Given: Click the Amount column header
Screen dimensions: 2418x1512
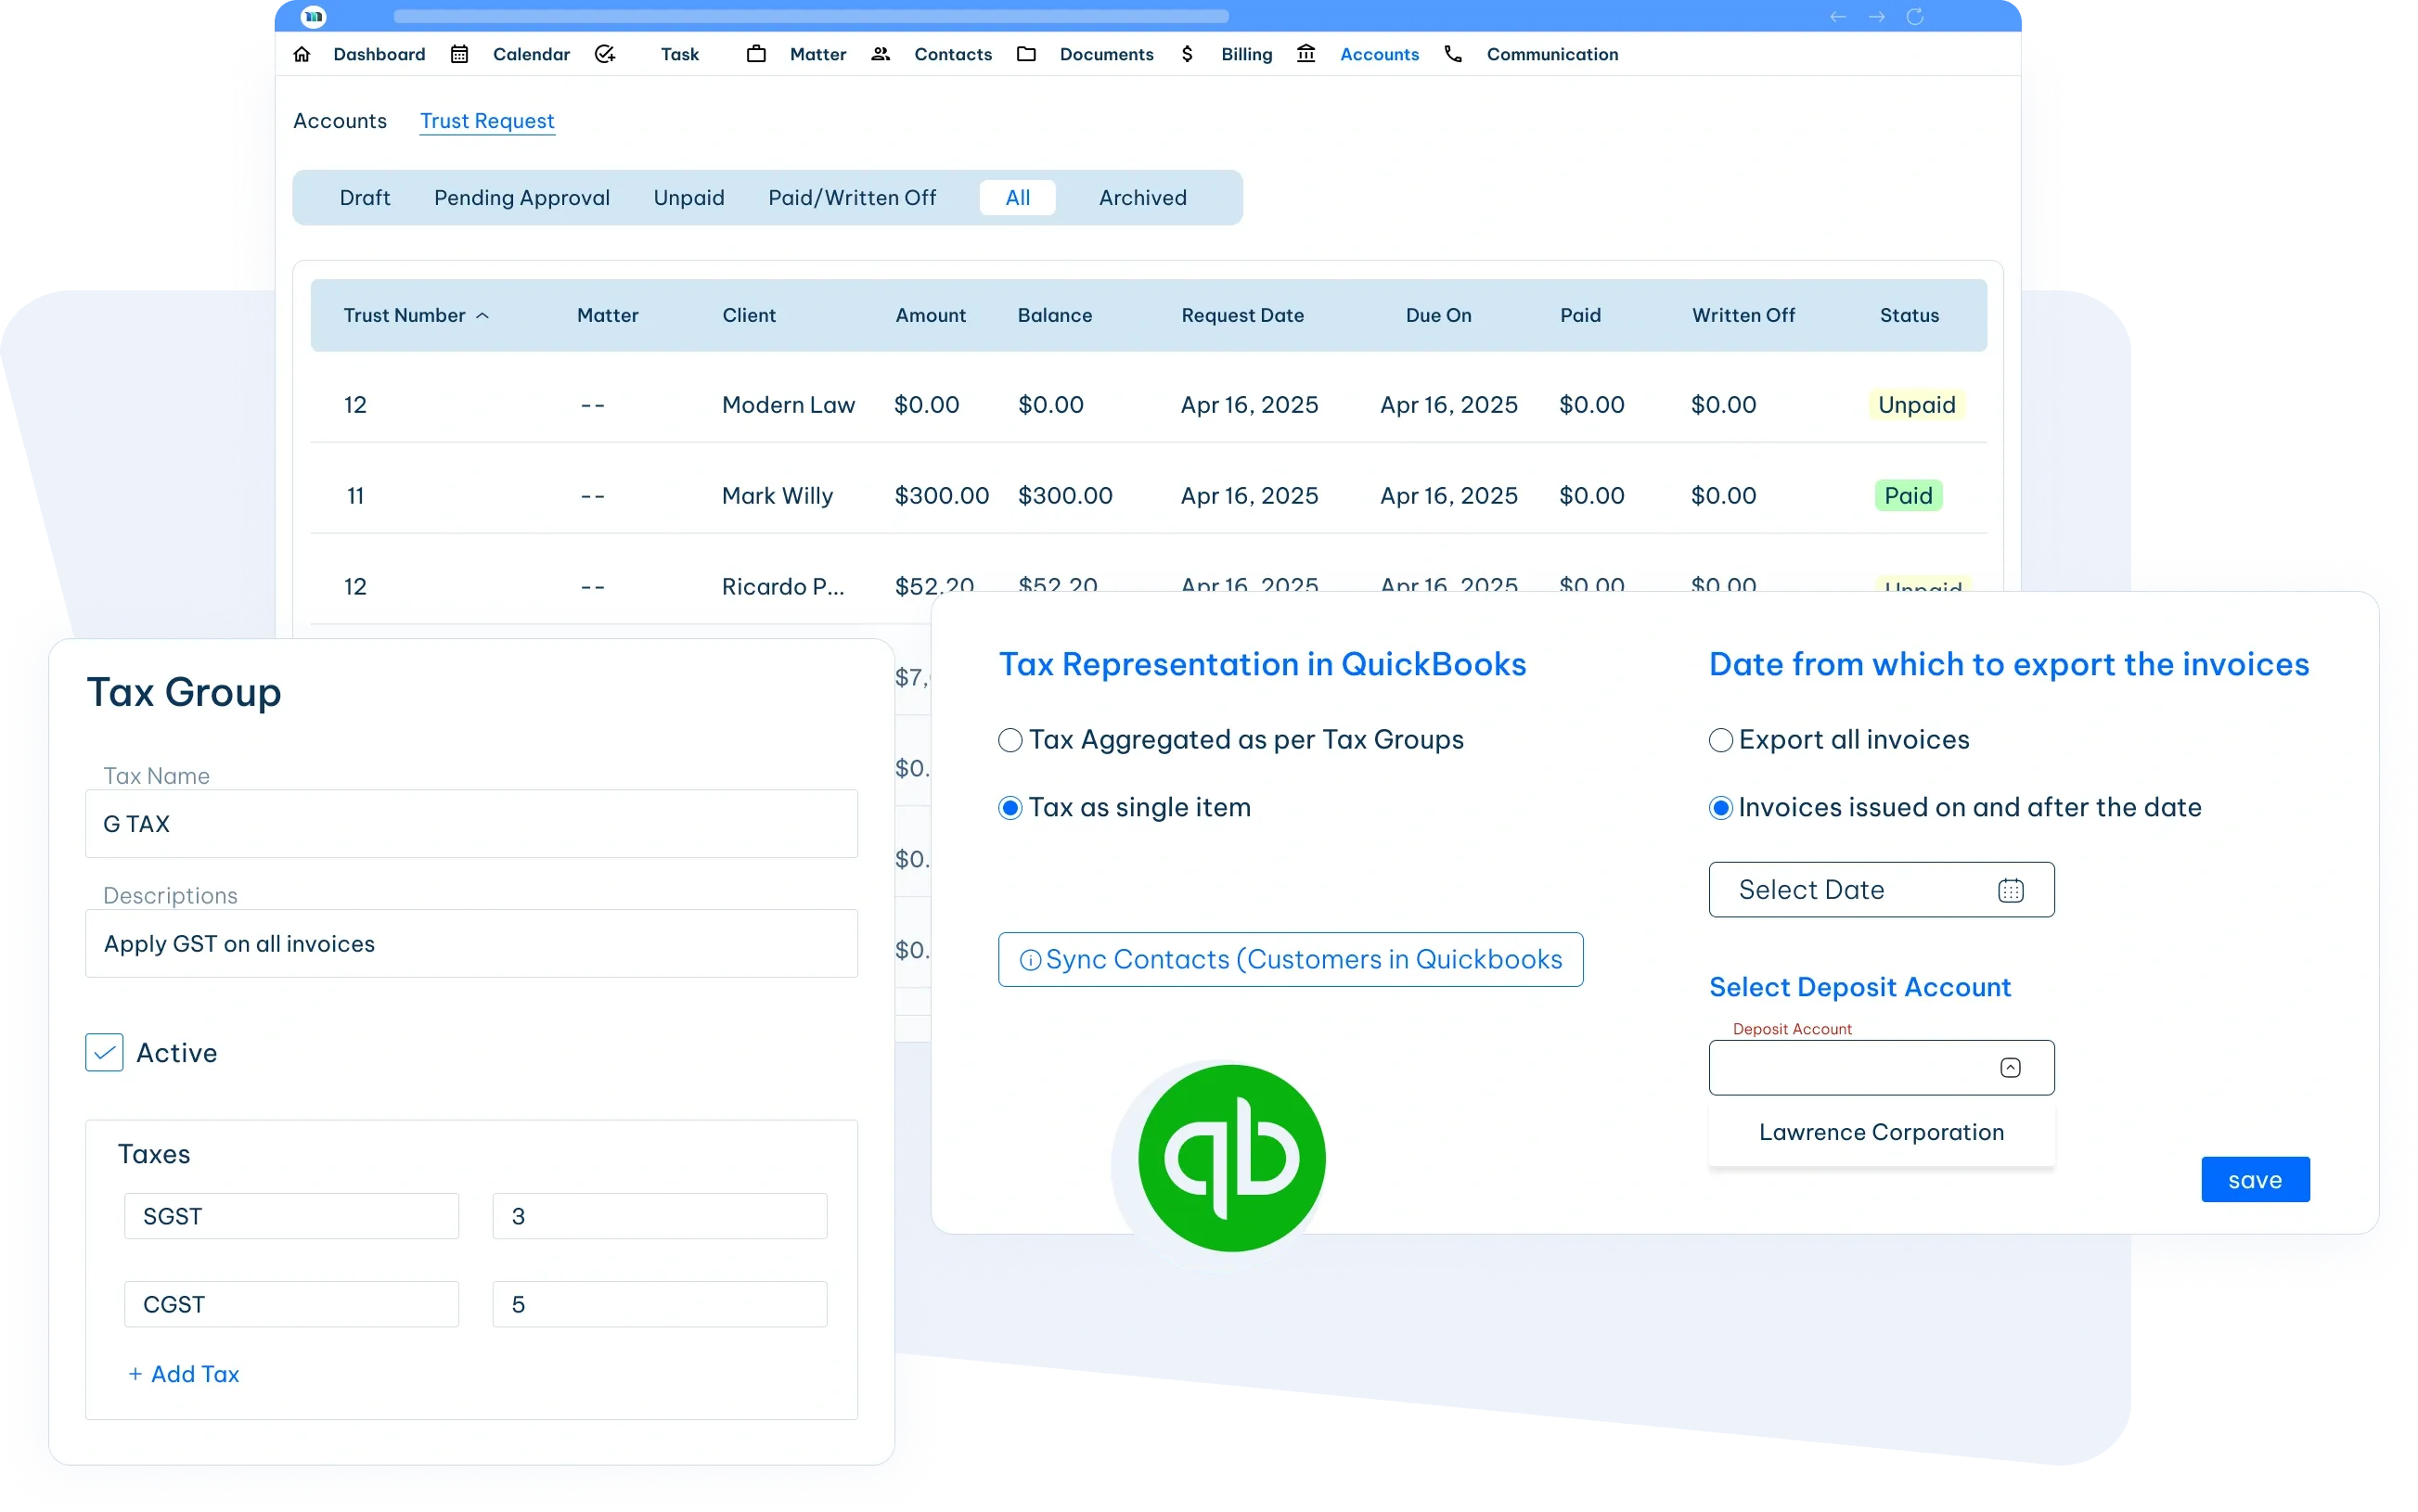Looking at the screenshot, I should click(x=930, y=315).
